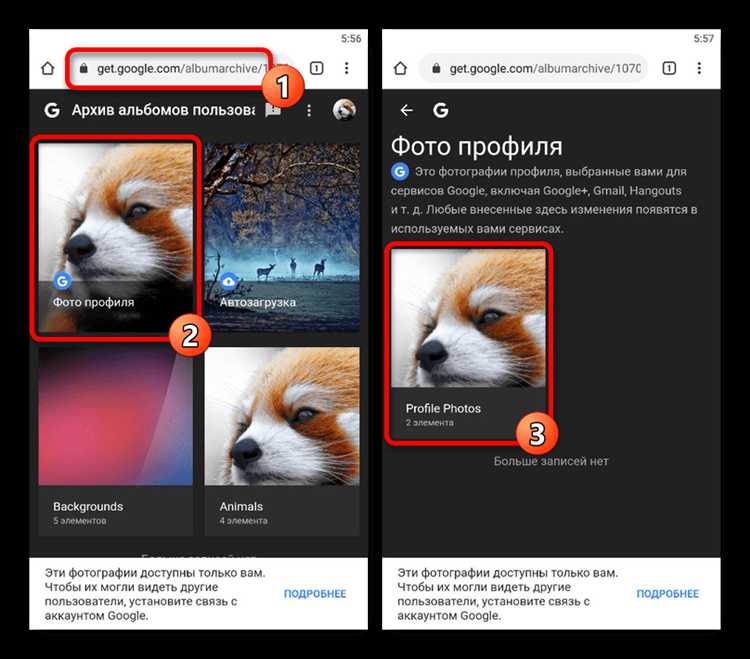This screenshot has width=750, height=659.
Task: Click the lock icon in right address bar
Action: coord(436,68)
